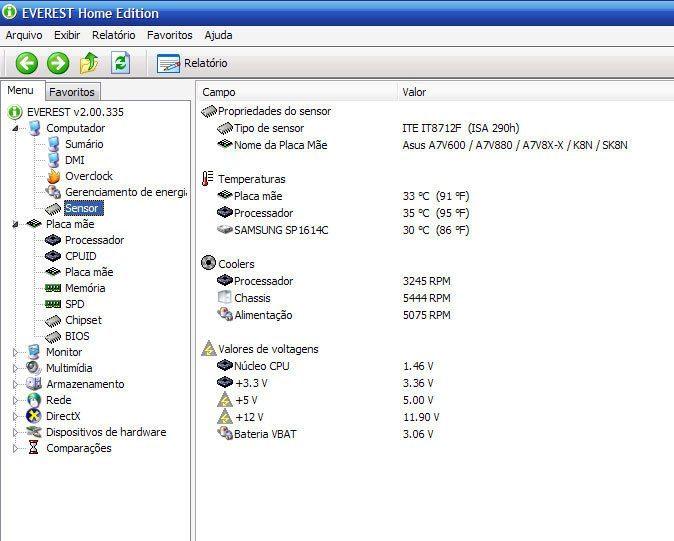674x541 pixels.
Task: Expand the Armazenamento tree node
Action: click(17, 384)
